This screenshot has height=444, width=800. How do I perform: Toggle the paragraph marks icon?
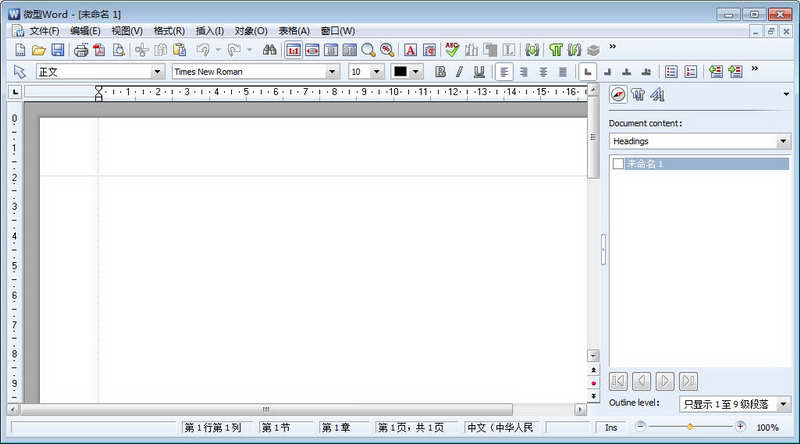pos(556,50)
